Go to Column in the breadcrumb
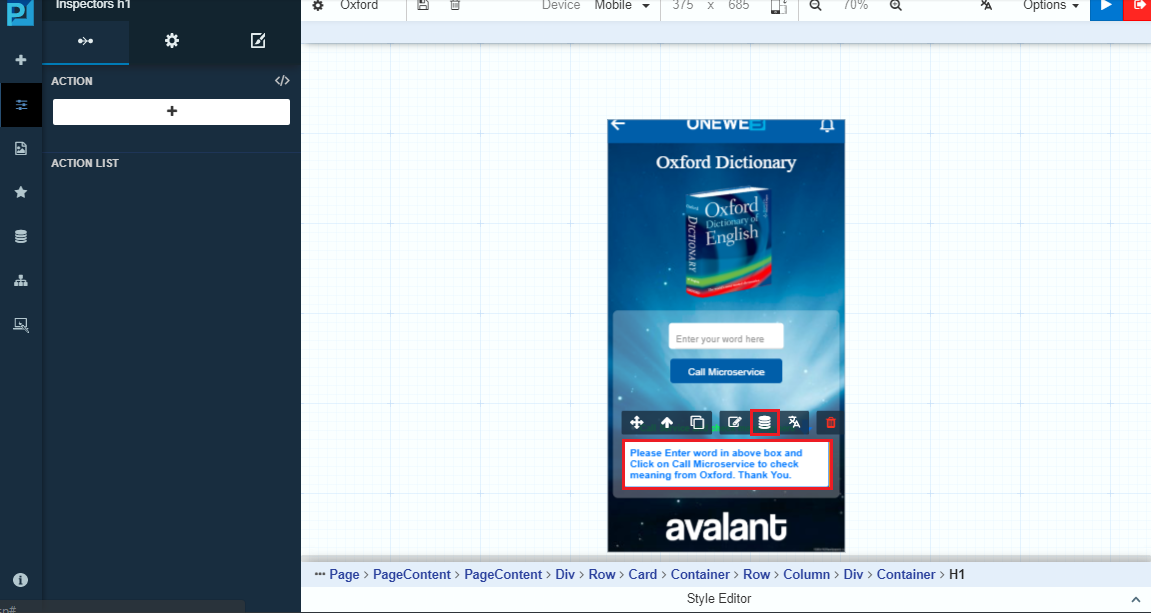This screenshot has height=613, width=1151. tap(806, 574)
